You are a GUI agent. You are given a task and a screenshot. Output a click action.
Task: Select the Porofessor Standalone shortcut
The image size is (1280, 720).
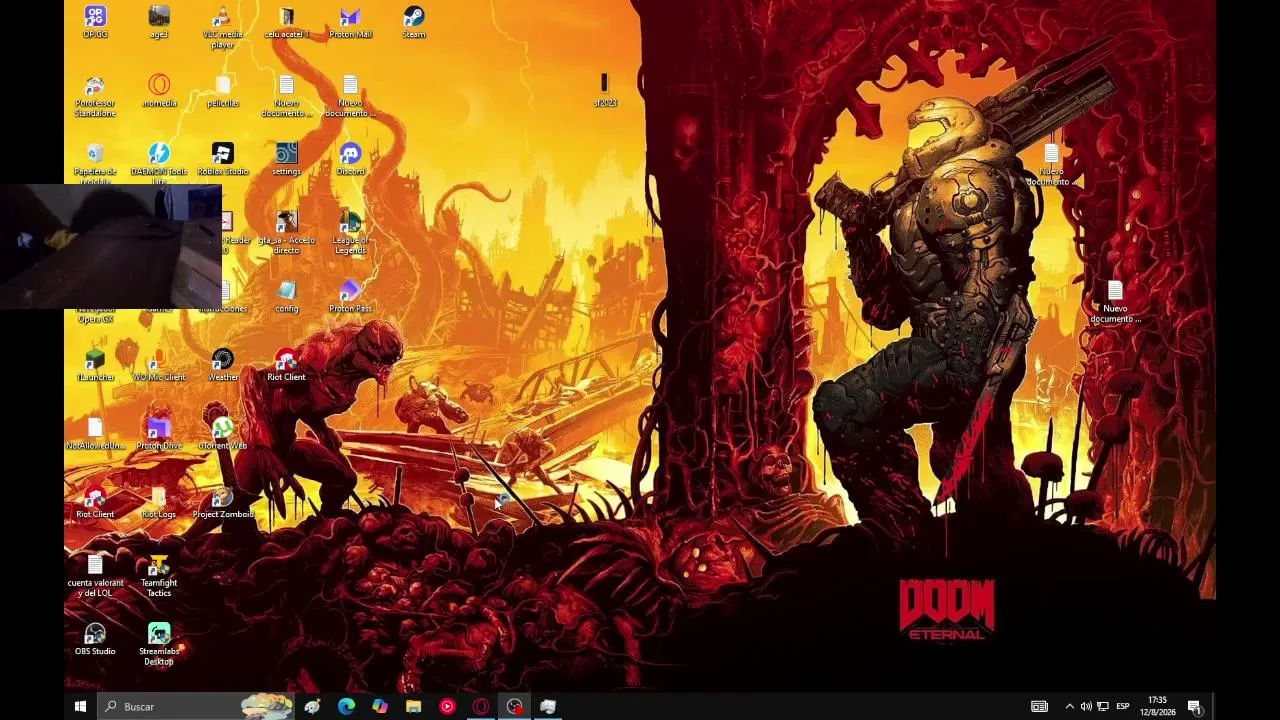pyautogui.click(x=95, y=96)
